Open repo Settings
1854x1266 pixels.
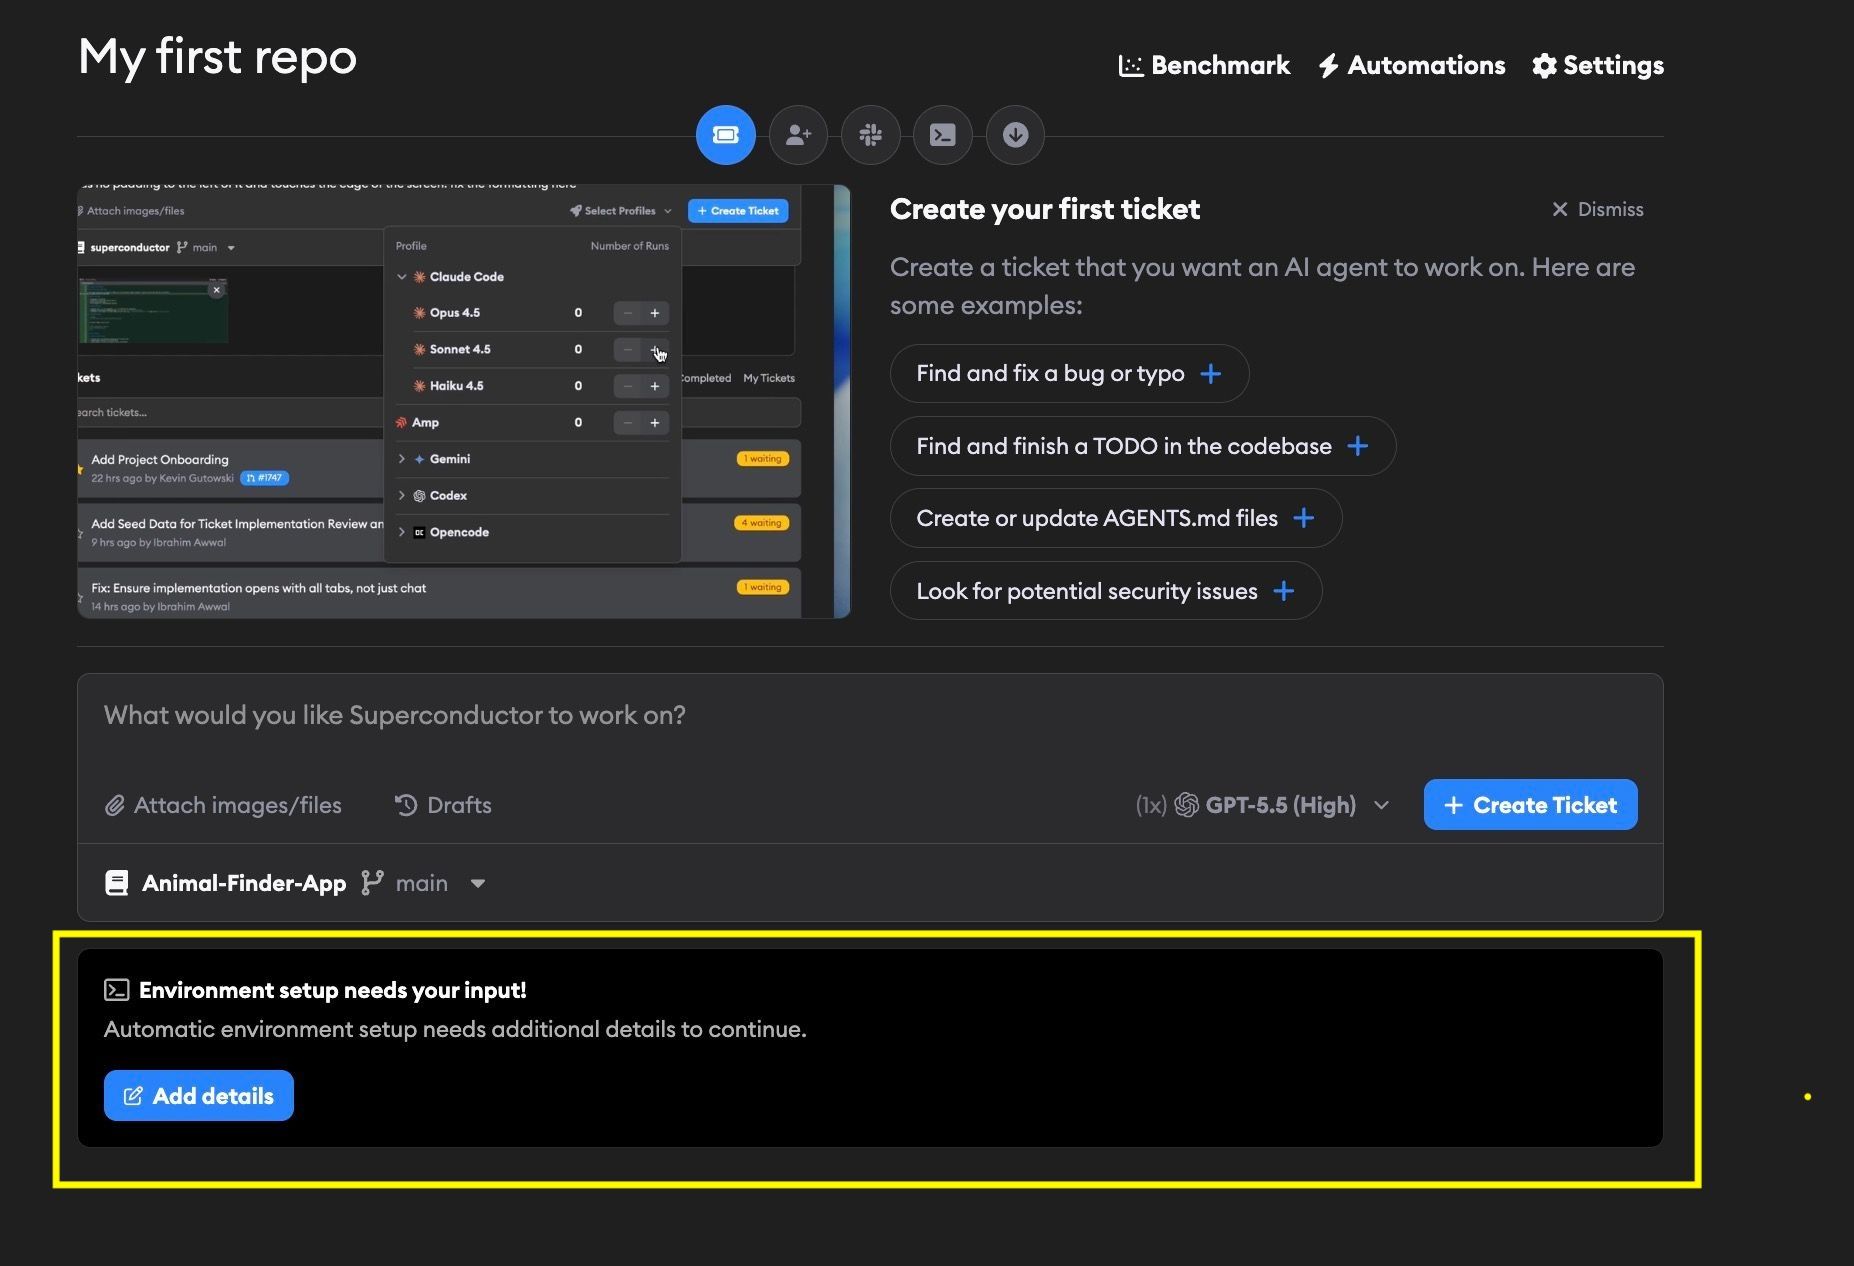tap(1598, 65)
